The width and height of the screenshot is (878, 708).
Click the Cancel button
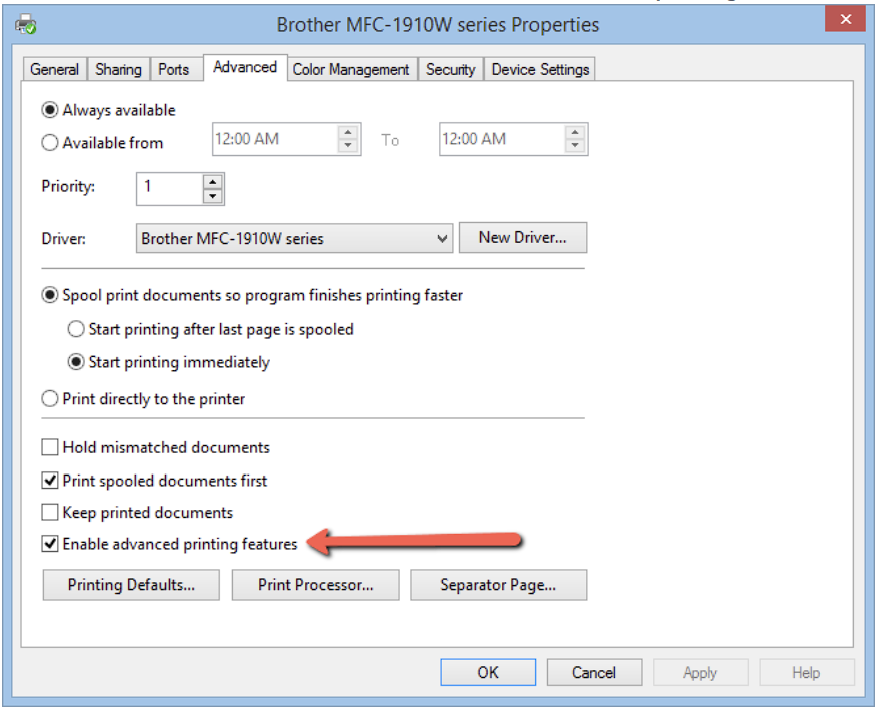(594, 672)
